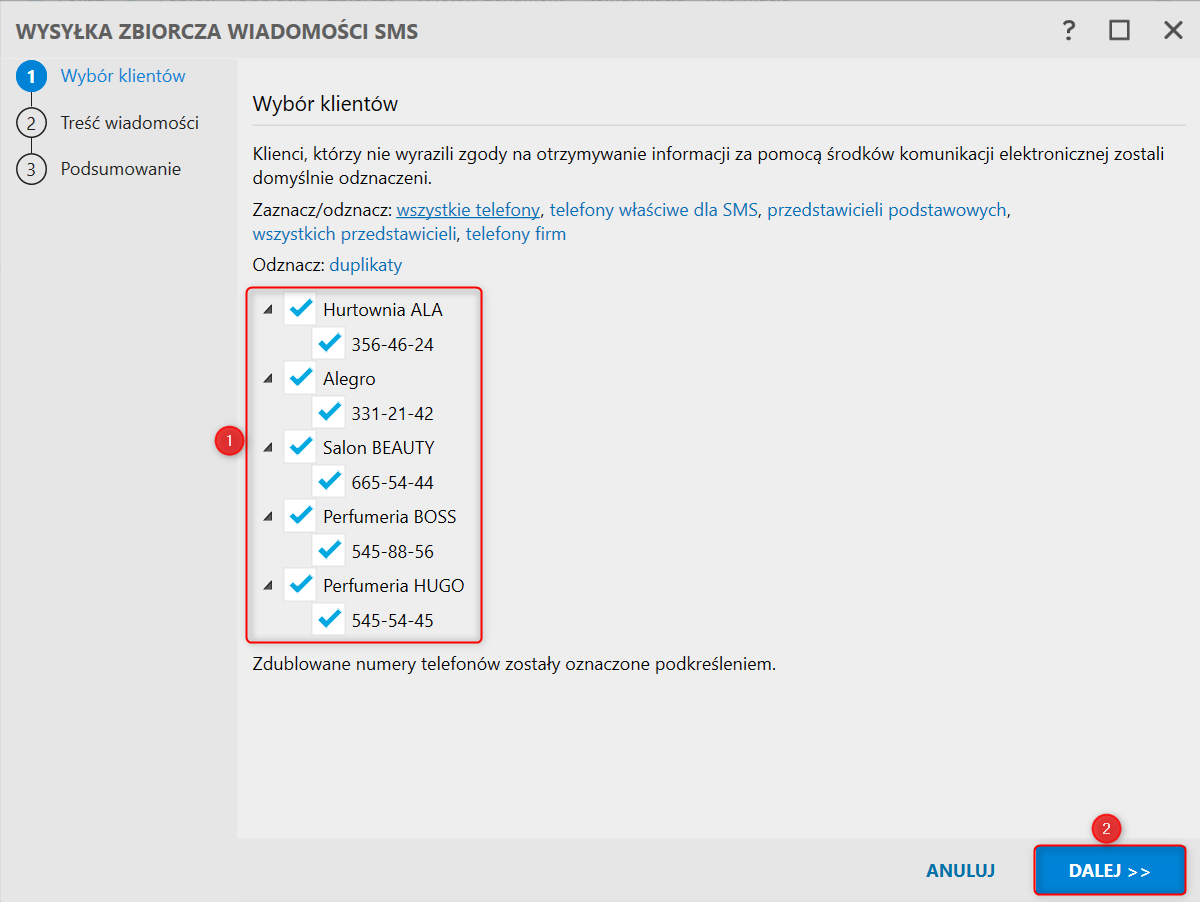Uncheck phone number 331-21-42

pos(328,412)
